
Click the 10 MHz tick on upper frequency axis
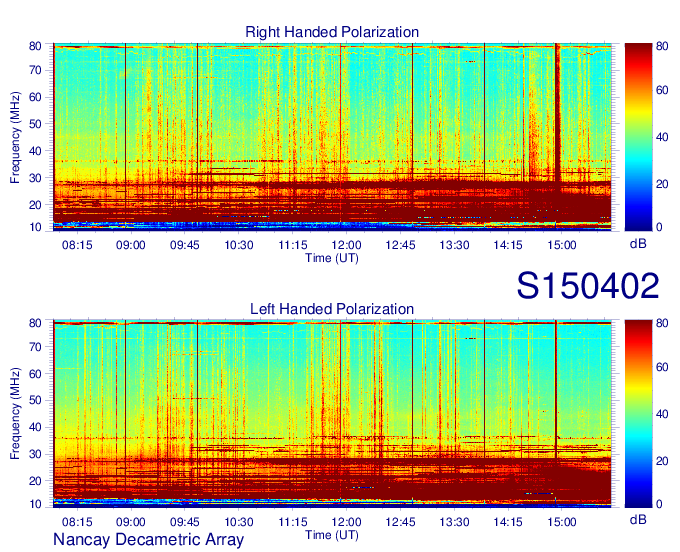(35, 227)
